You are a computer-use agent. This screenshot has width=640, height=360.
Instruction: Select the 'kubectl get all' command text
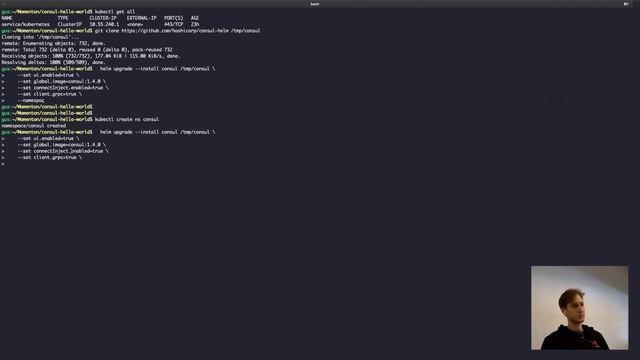(x=115, y=12)
